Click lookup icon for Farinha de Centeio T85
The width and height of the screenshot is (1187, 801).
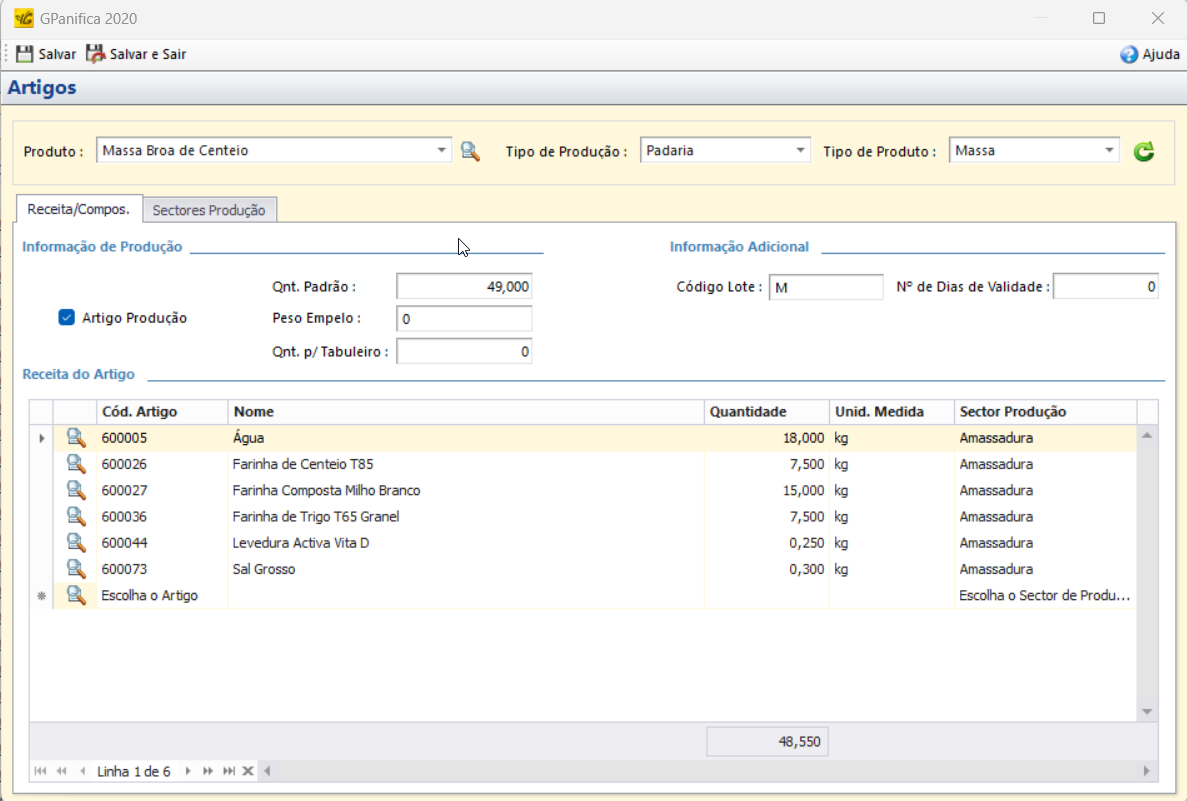(76, 464)
